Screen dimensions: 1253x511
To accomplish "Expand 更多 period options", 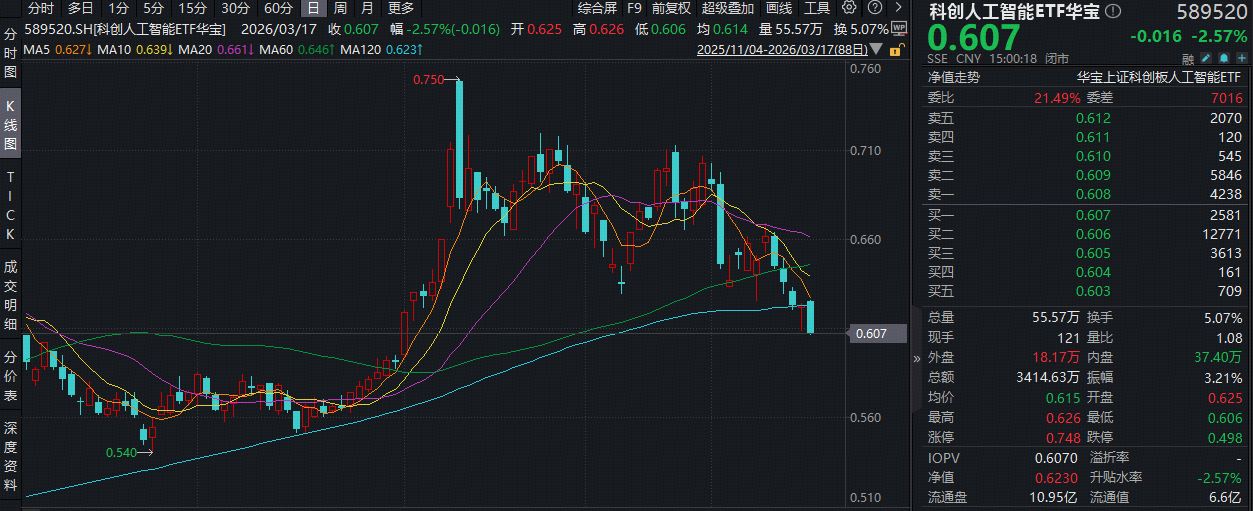I will coord(400,8).
